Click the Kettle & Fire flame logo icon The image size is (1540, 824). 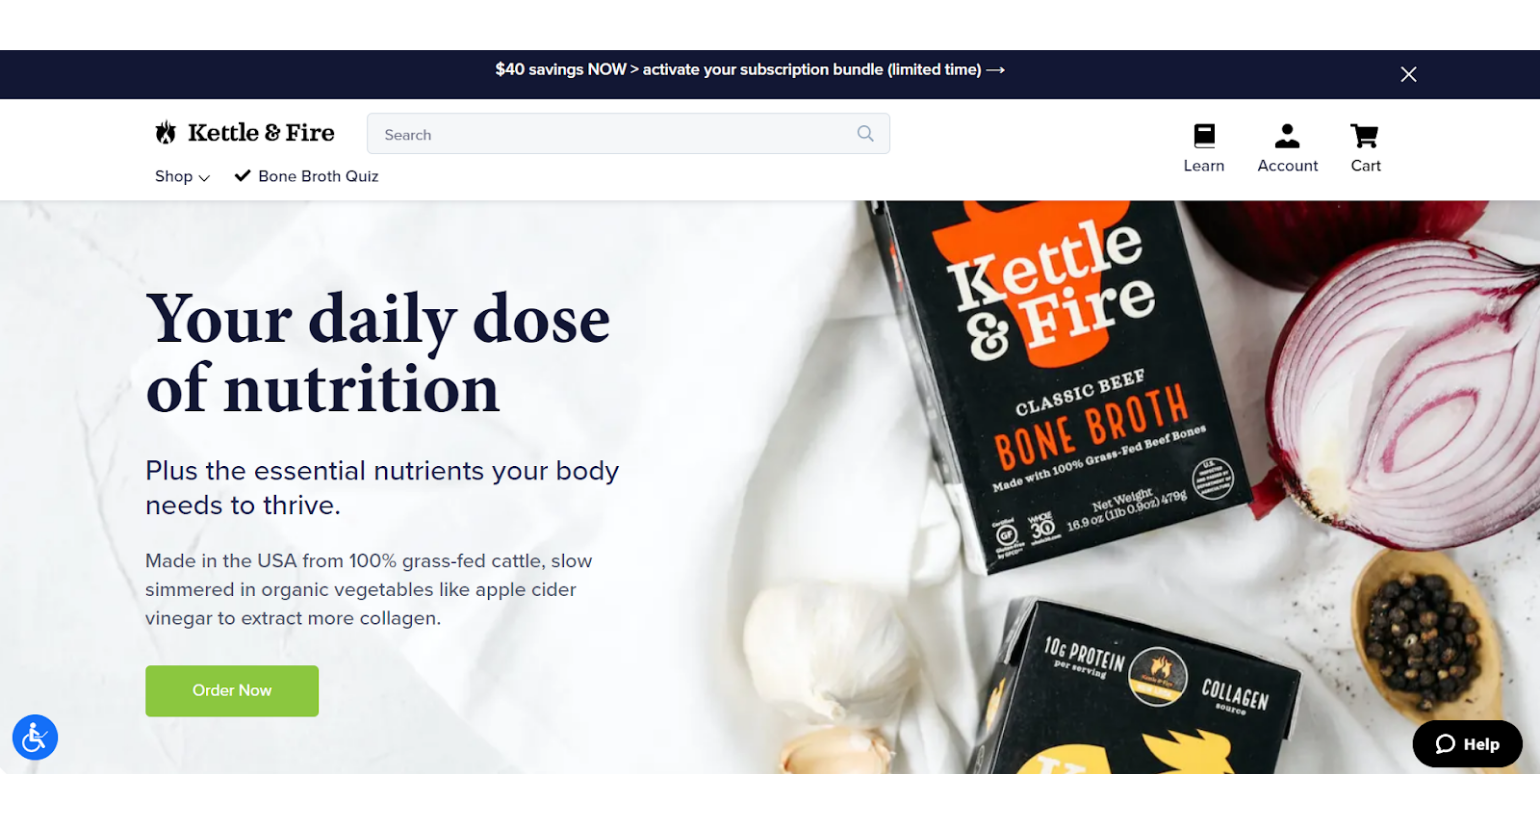point(166,132)
